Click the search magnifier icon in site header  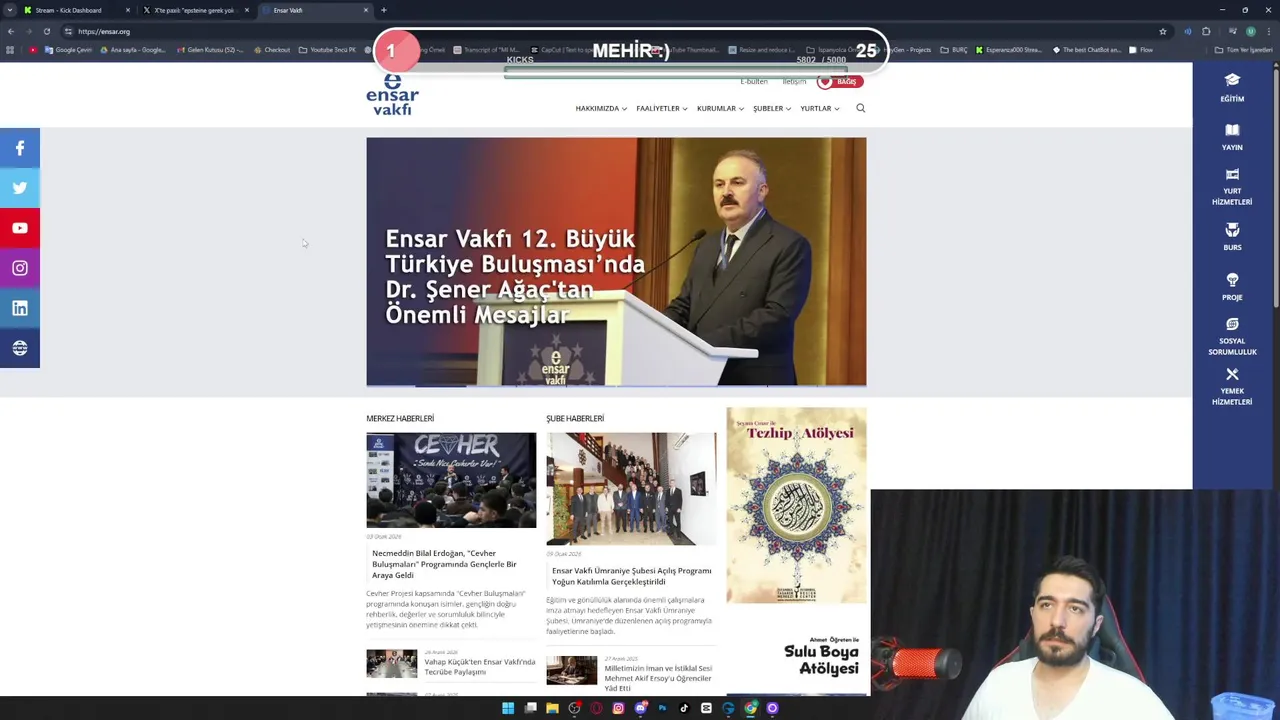860,108
